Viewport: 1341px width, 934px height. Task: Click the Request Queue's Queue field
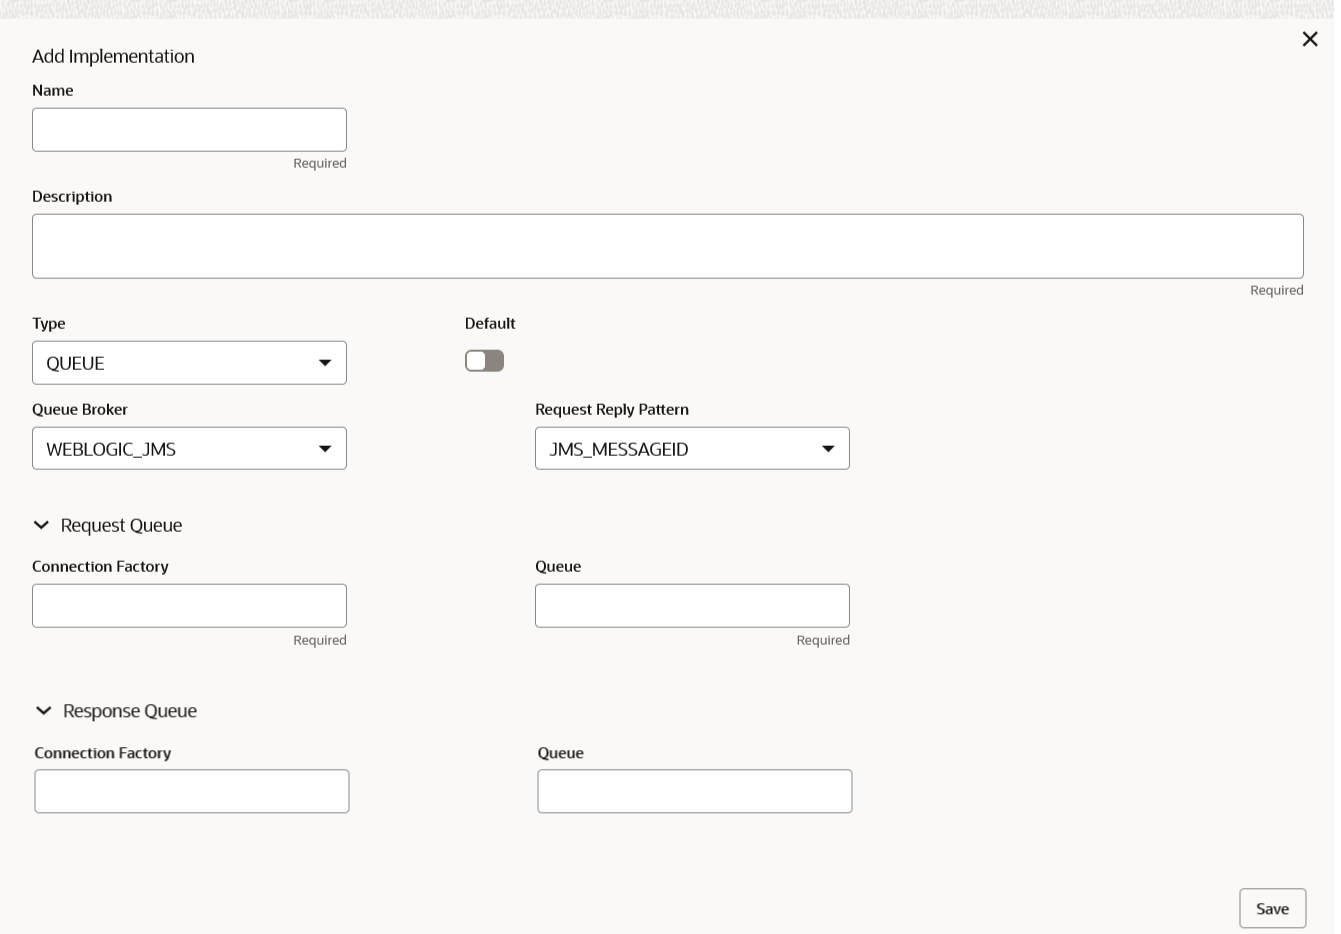tap(692, 606)
